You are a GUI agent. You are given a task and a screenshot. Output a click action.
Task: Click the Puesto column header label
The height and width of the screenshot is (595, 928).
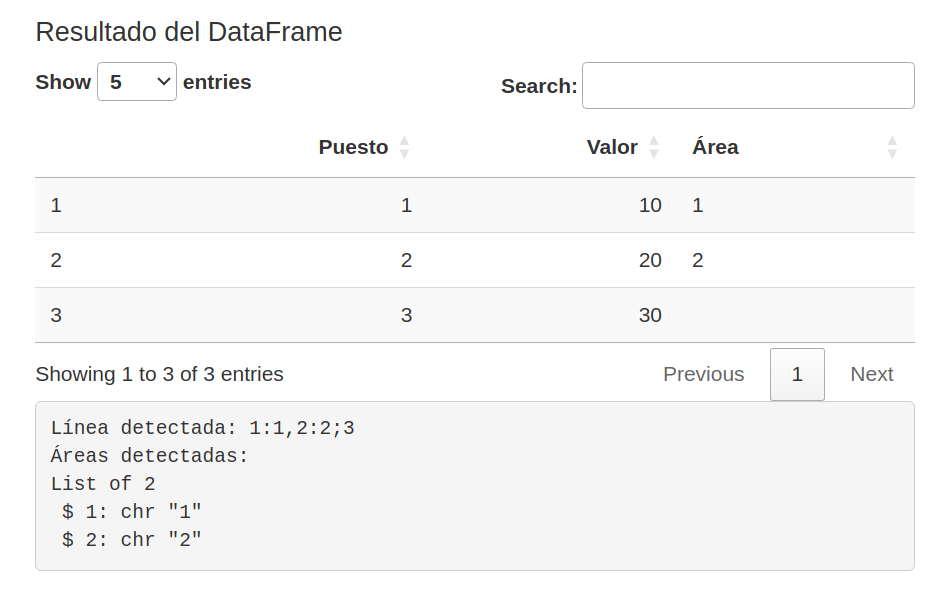tap(353, 147)
